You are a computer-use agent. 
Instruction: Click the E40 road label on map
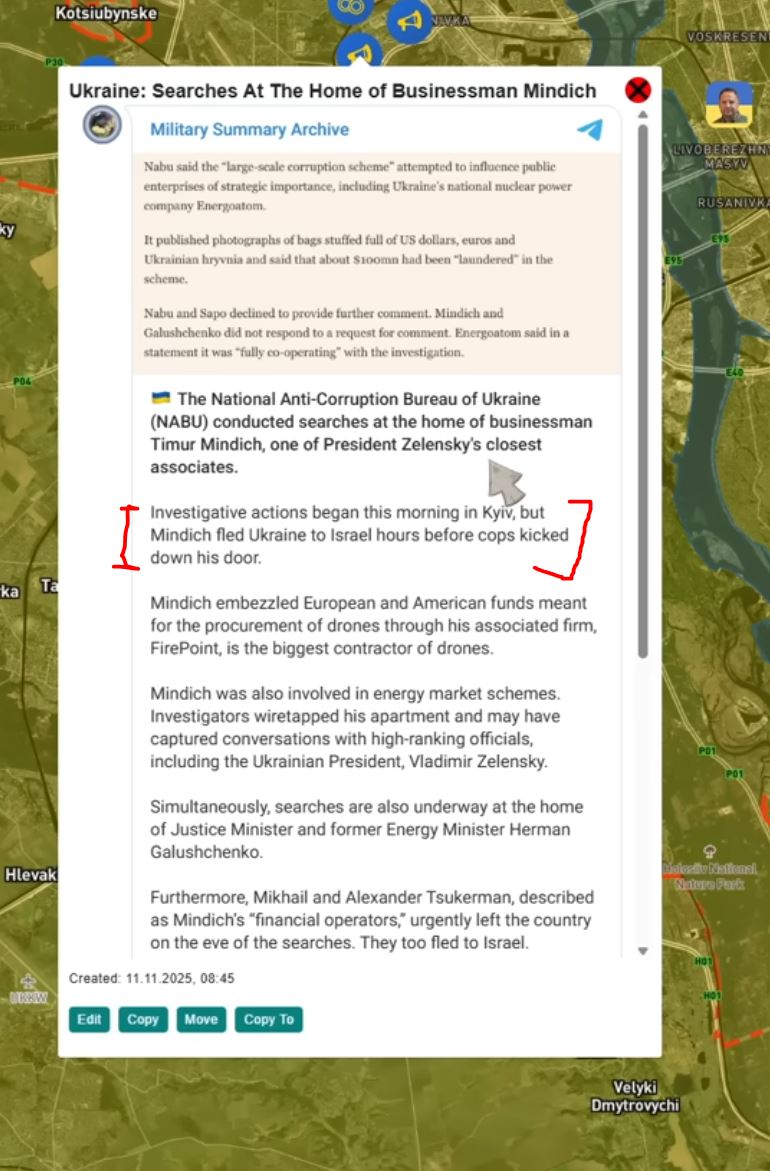coord(734,372)
